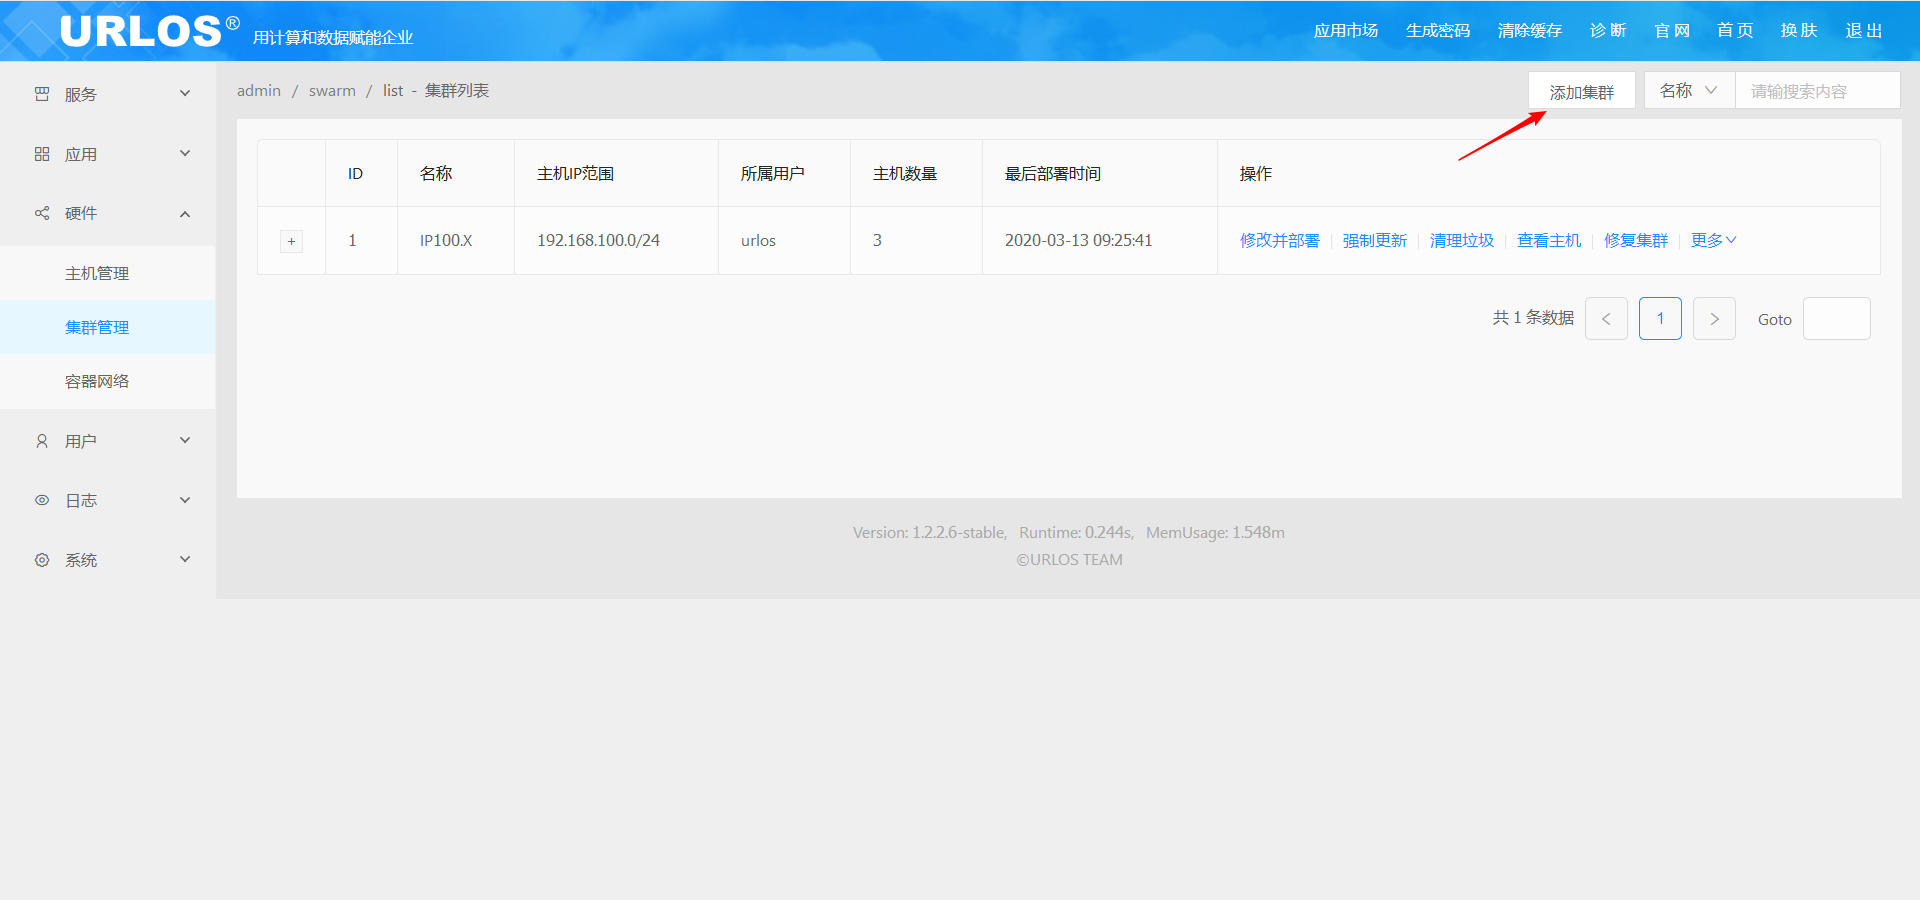Click the 硬件 share icon in sidebar
1920x900 pixels.
[x=42, y=213]
